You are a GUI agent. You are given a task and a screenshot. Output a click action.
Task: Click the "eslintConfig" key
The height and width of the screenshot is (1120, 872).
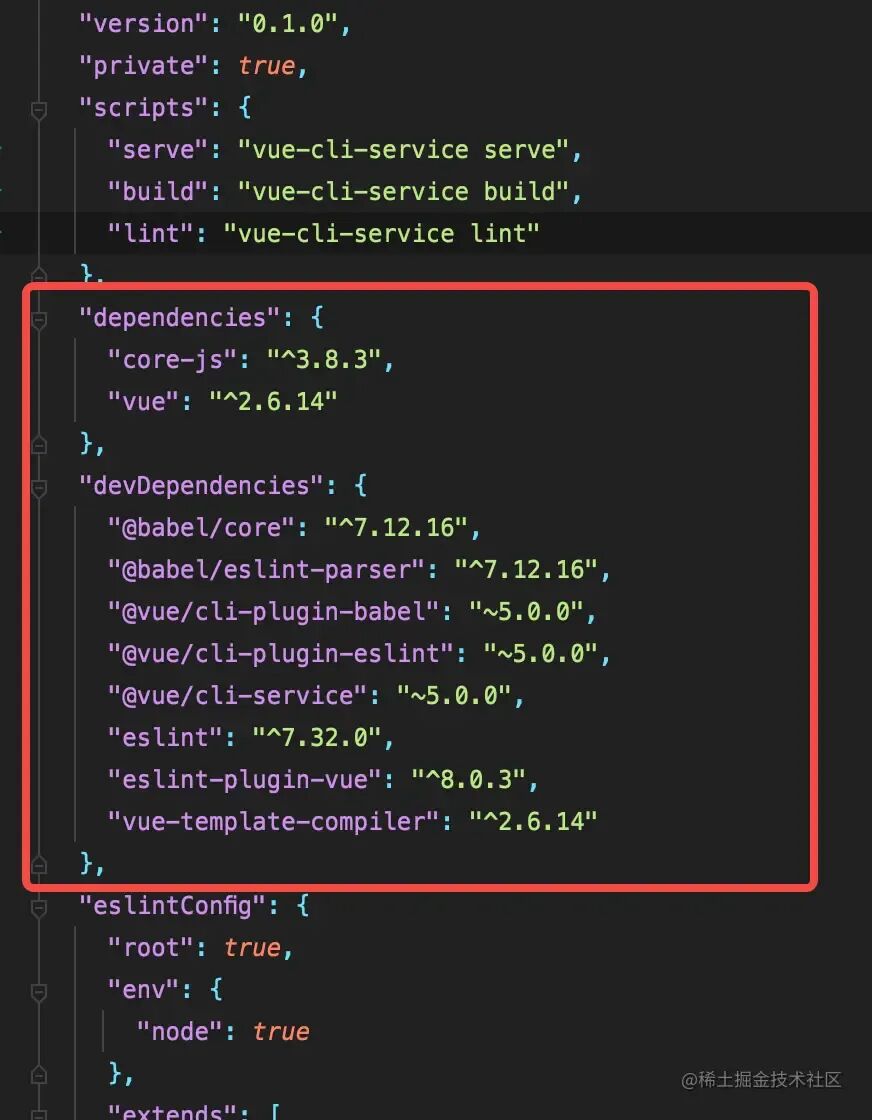coord(172,906)
